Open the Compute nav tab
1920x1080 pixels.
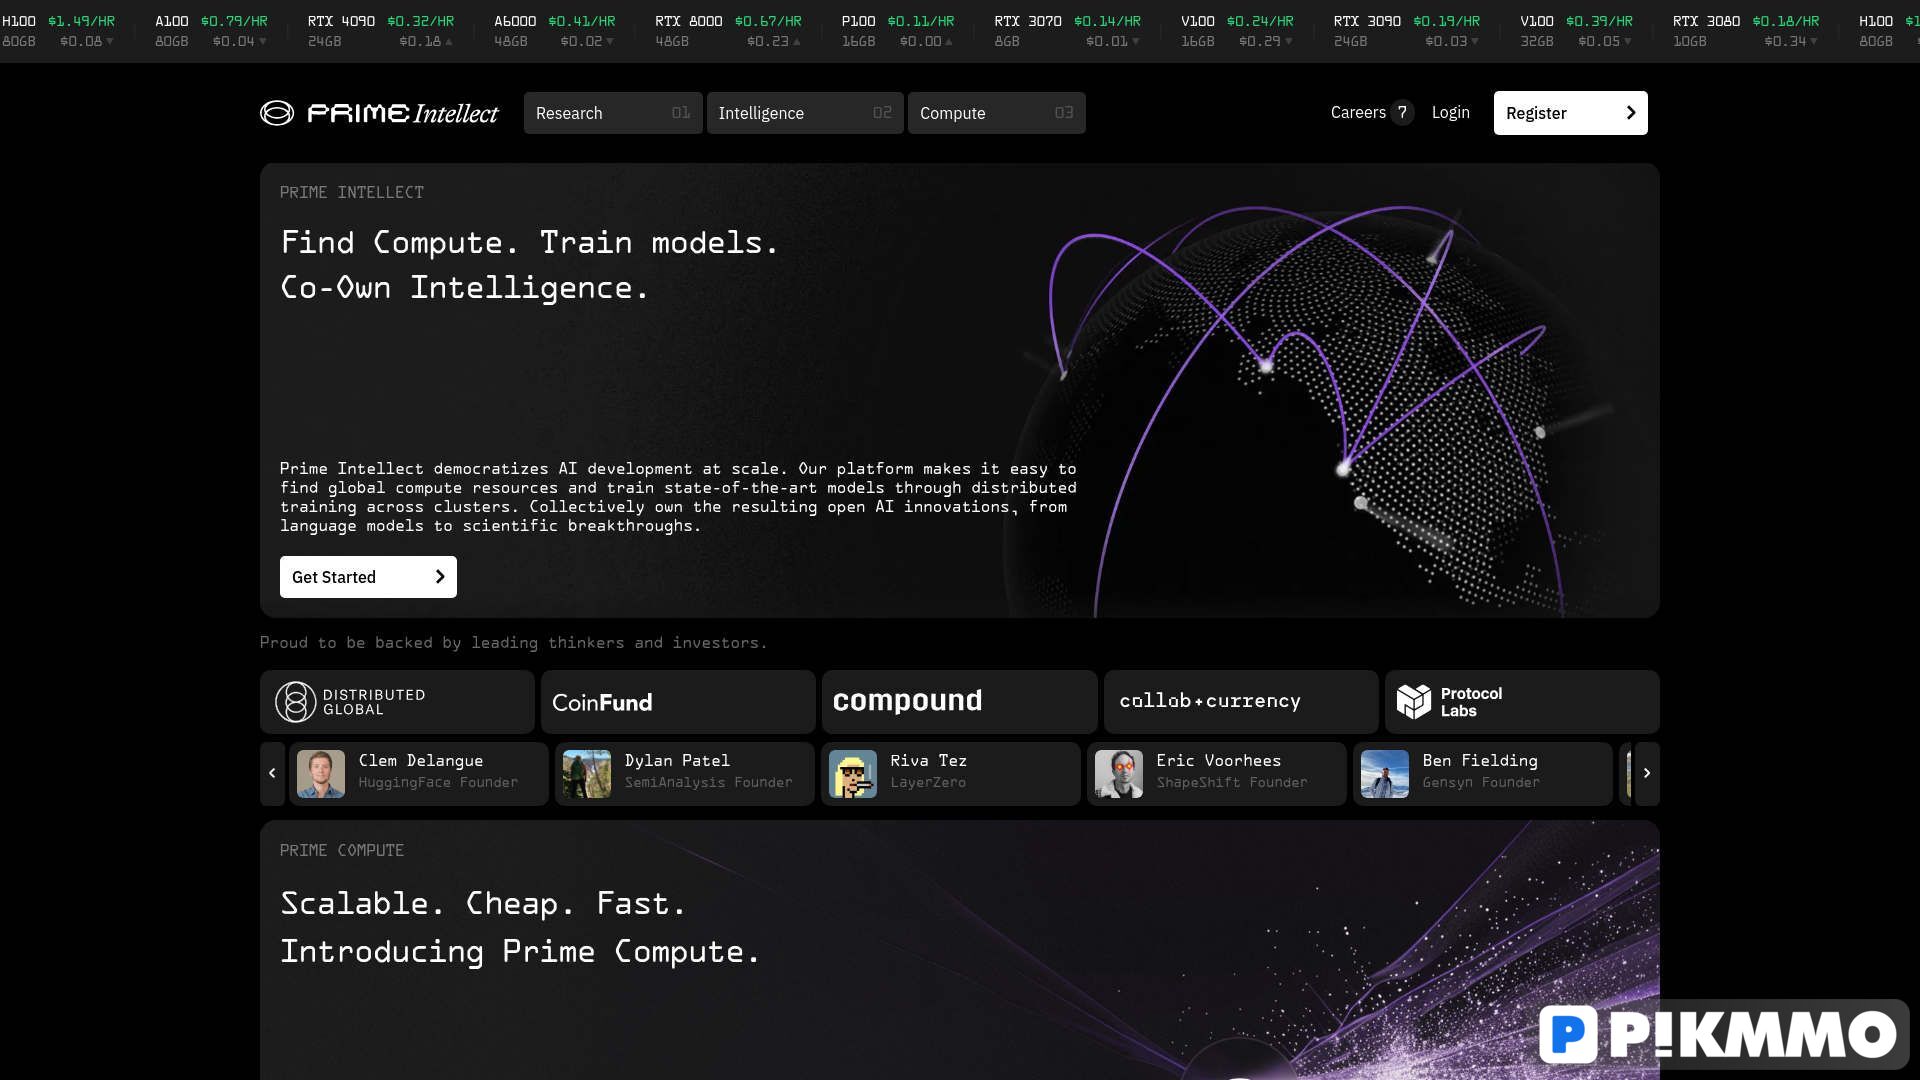click(996, 113)
